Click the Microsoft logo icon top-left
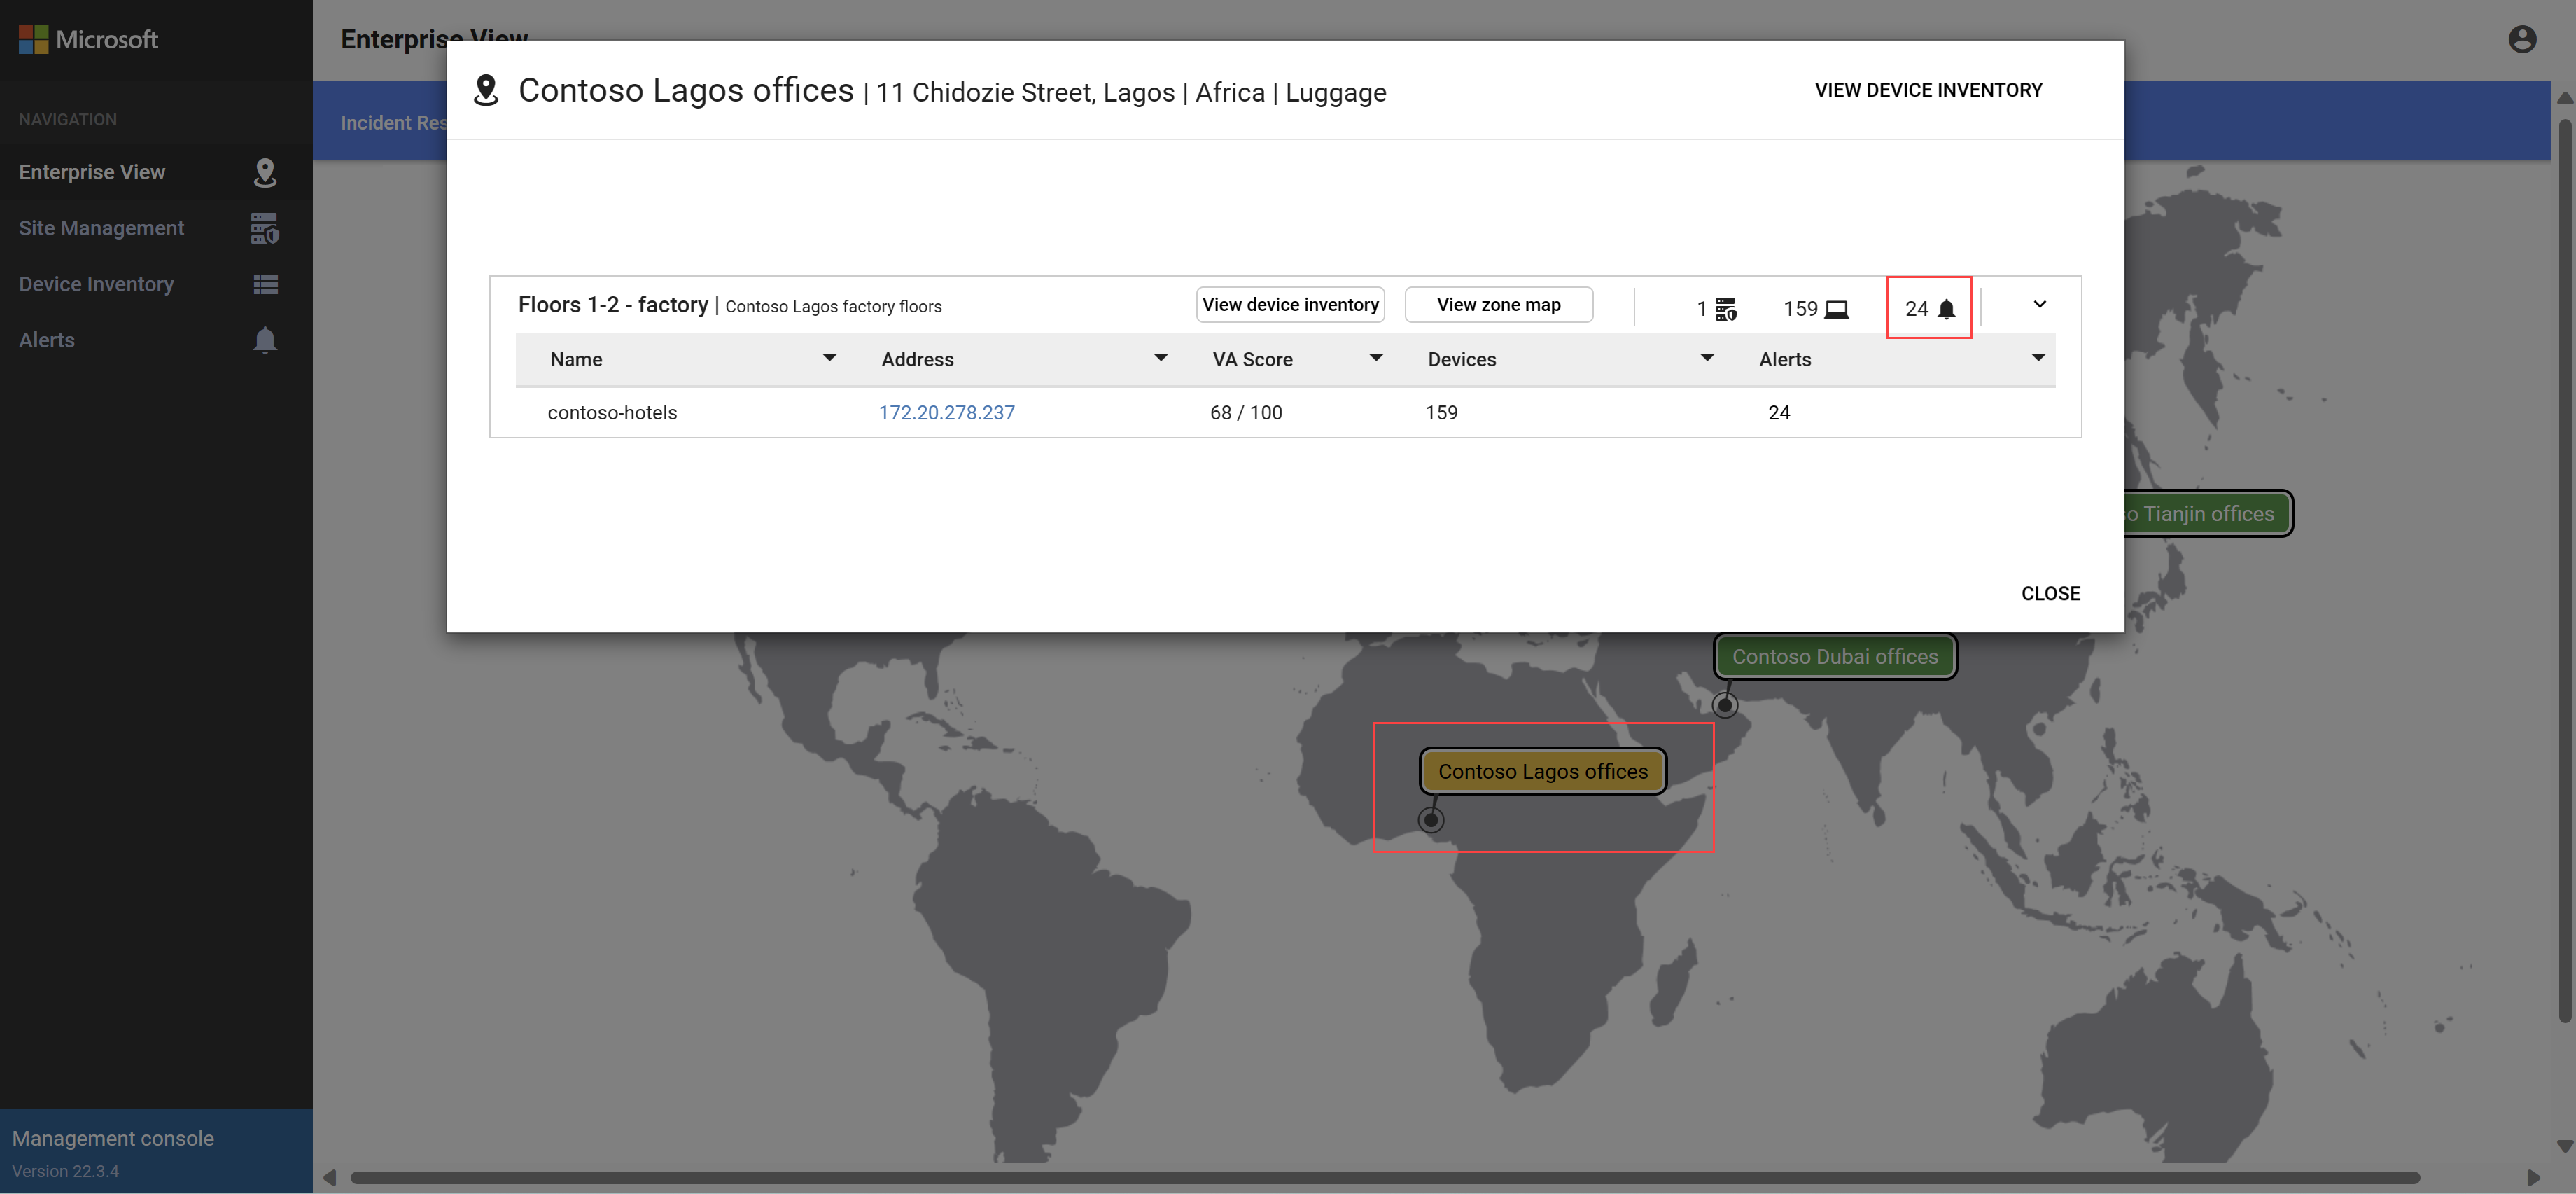 tap(33, 36)
